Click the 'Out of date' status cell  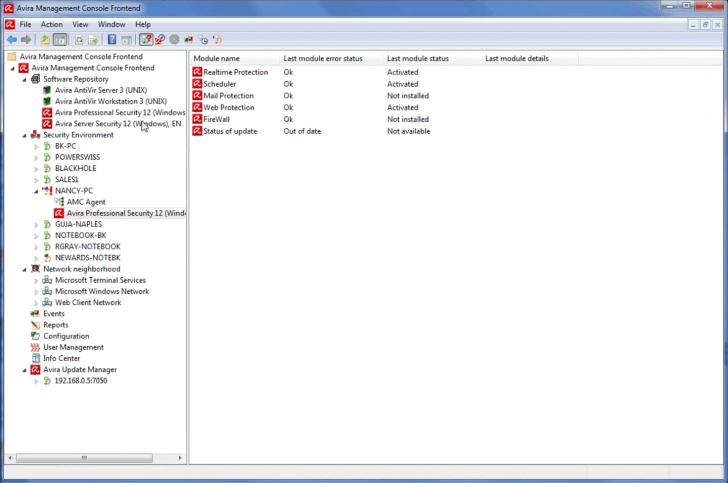pos(302,131)
